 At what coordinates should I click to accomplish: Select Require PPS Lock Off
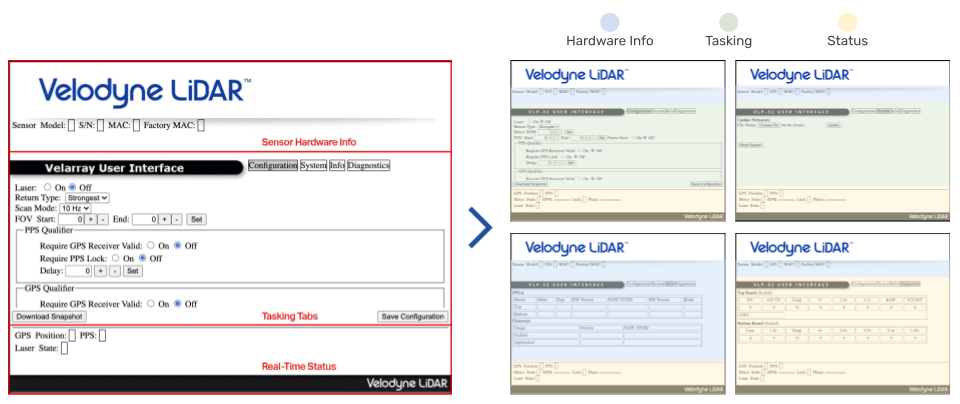(143, 258)
